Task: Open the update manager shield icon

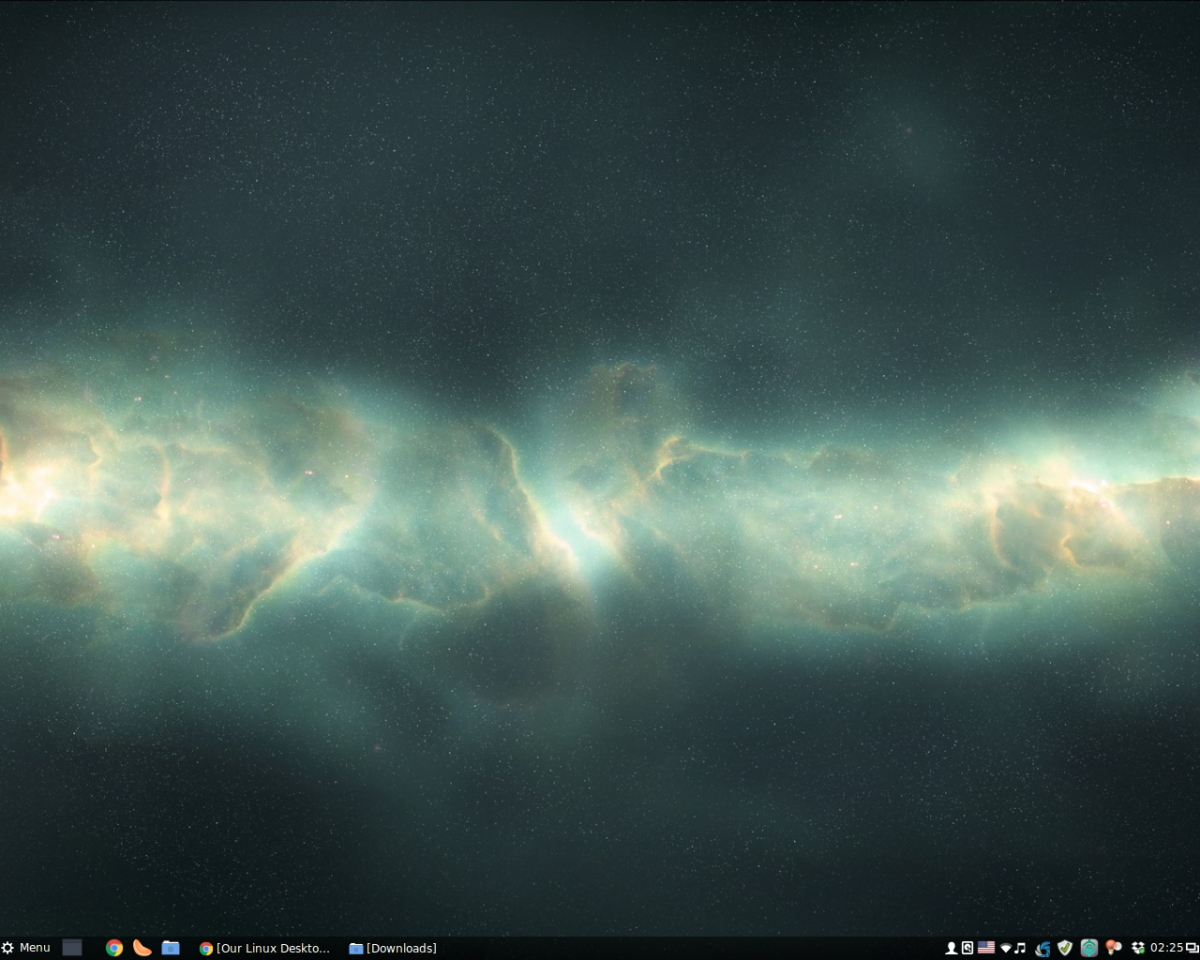Action: (1065, 948)
